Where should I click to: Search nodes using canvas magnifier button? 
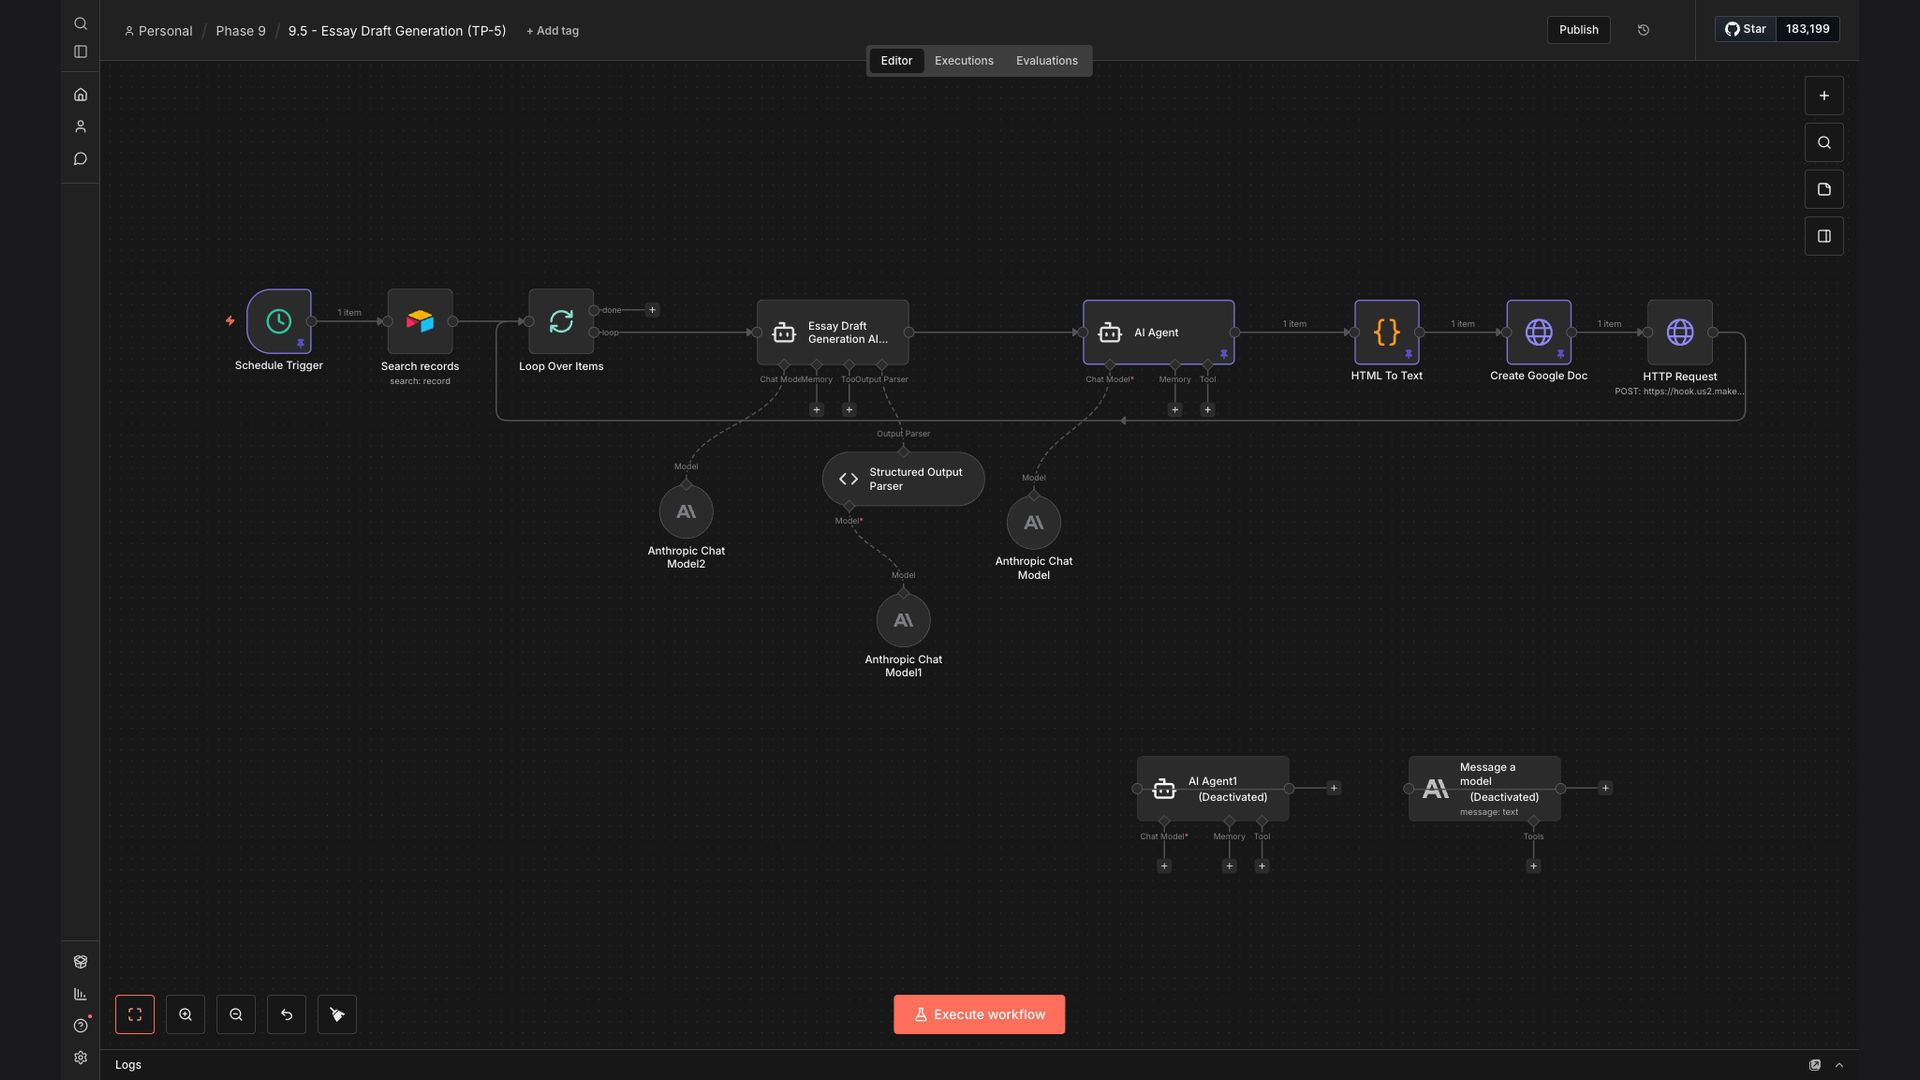(x=1823, y=142)
